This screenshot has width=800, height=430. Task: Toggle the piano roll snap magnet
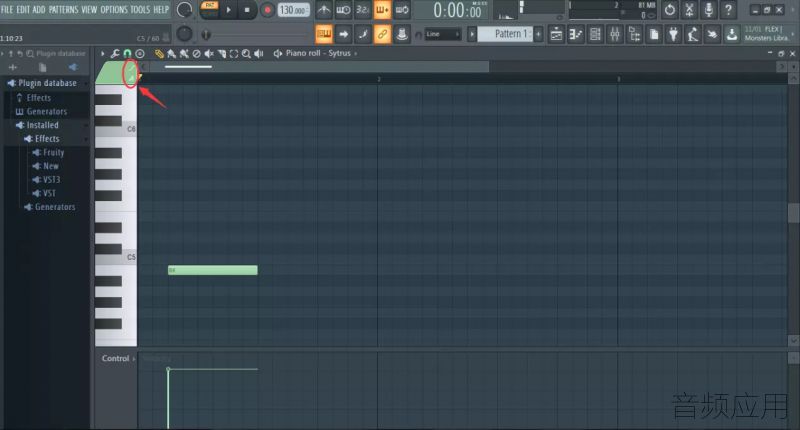(127, 54)
